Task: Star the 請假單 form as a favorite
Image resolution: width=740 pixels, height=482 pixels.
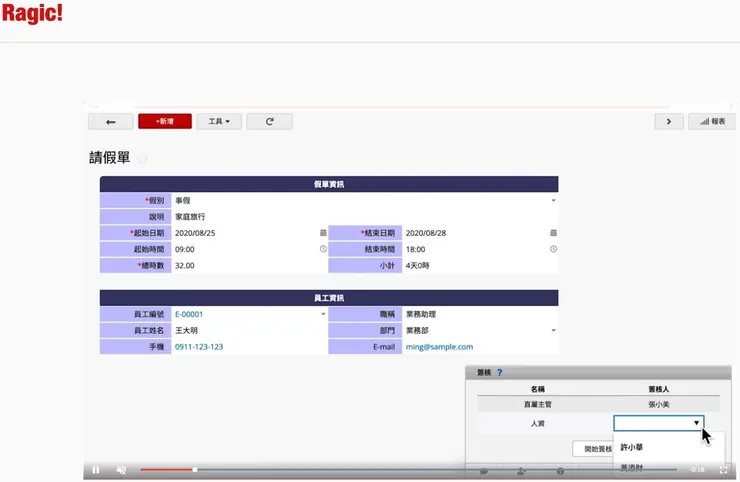Action: coord(142,159)
